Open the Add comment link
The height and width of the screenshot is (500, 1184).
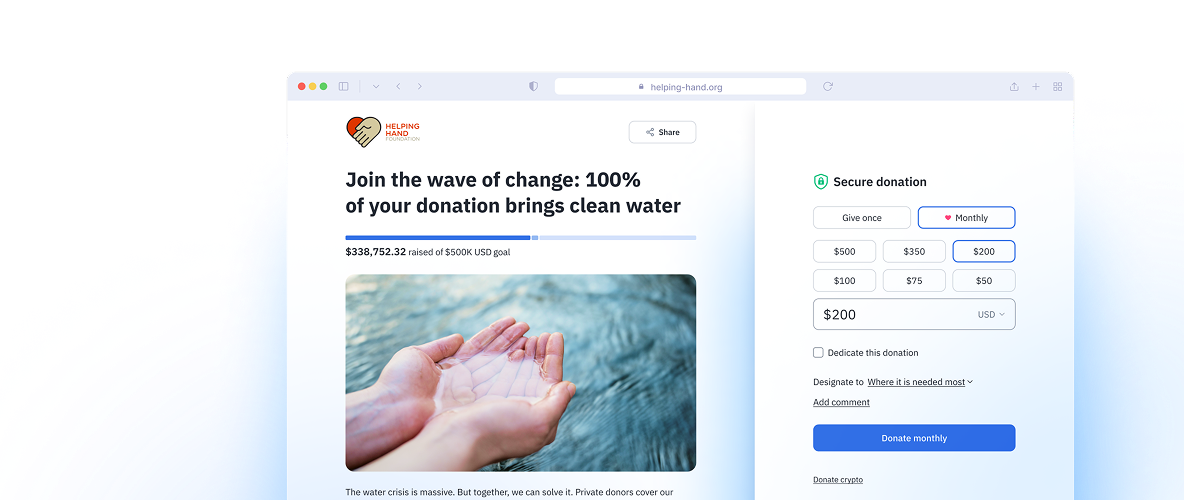click(841, 403)
